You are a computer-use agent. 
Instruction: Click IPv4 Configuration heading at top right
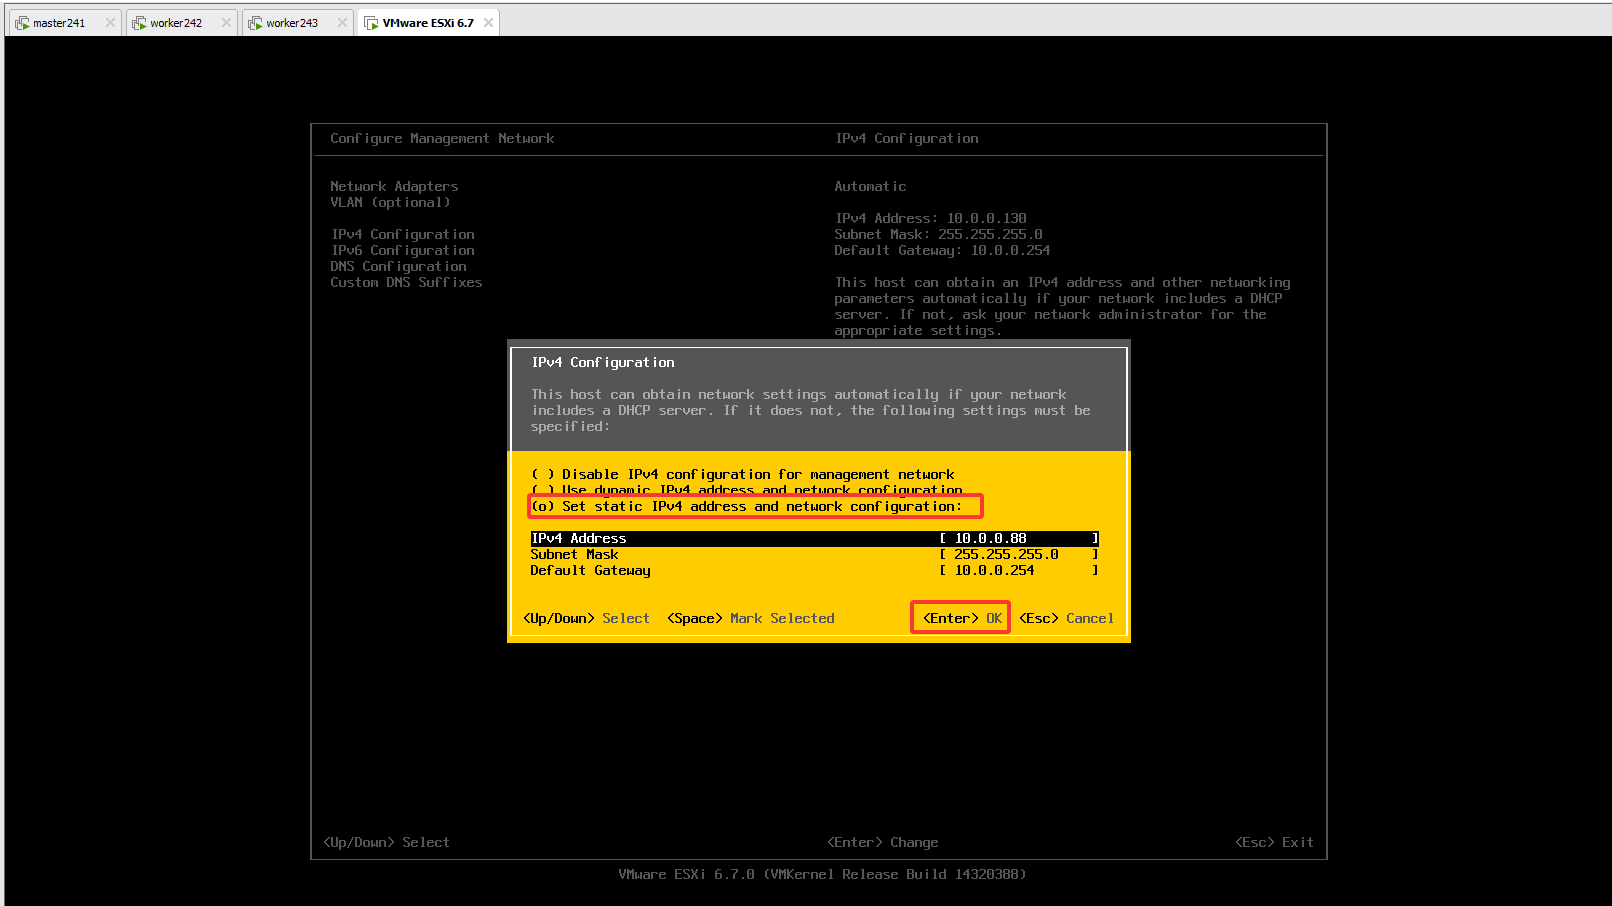coord(907,138)
